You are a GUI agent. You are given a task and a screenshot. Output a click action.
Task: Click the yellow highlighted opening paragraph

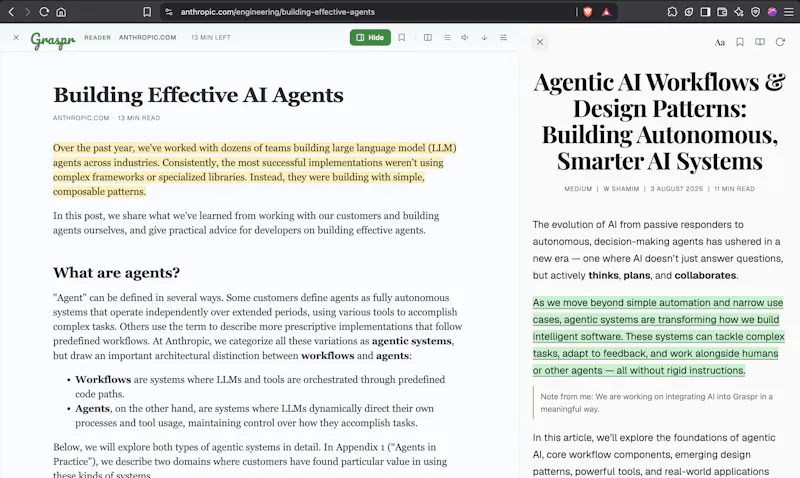[x=255, y=169]
